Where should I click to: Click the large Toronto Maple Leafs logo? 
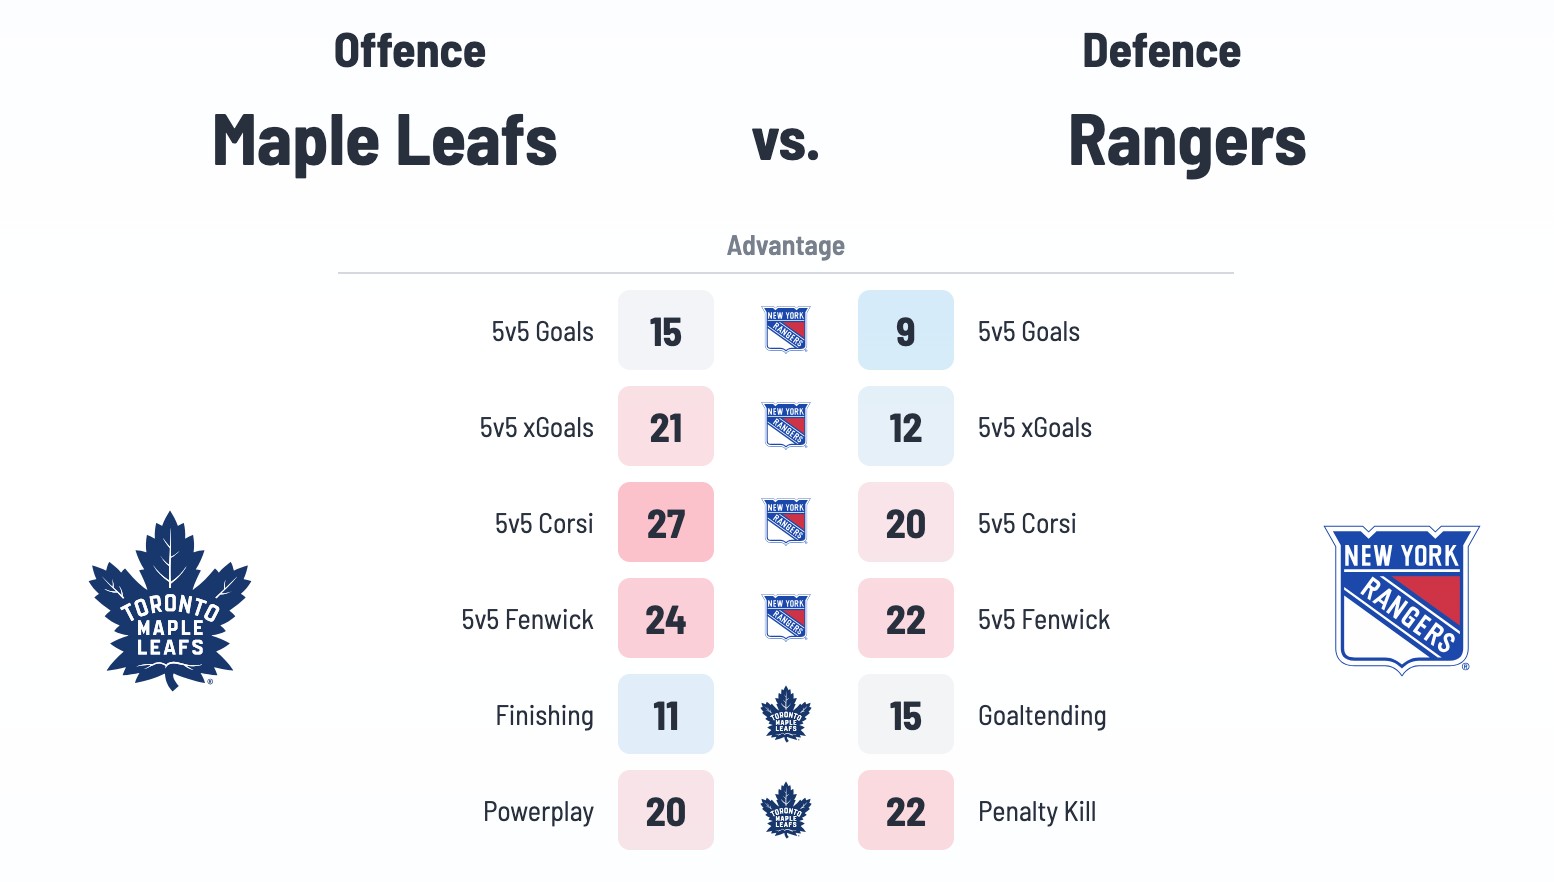(170, 600)
